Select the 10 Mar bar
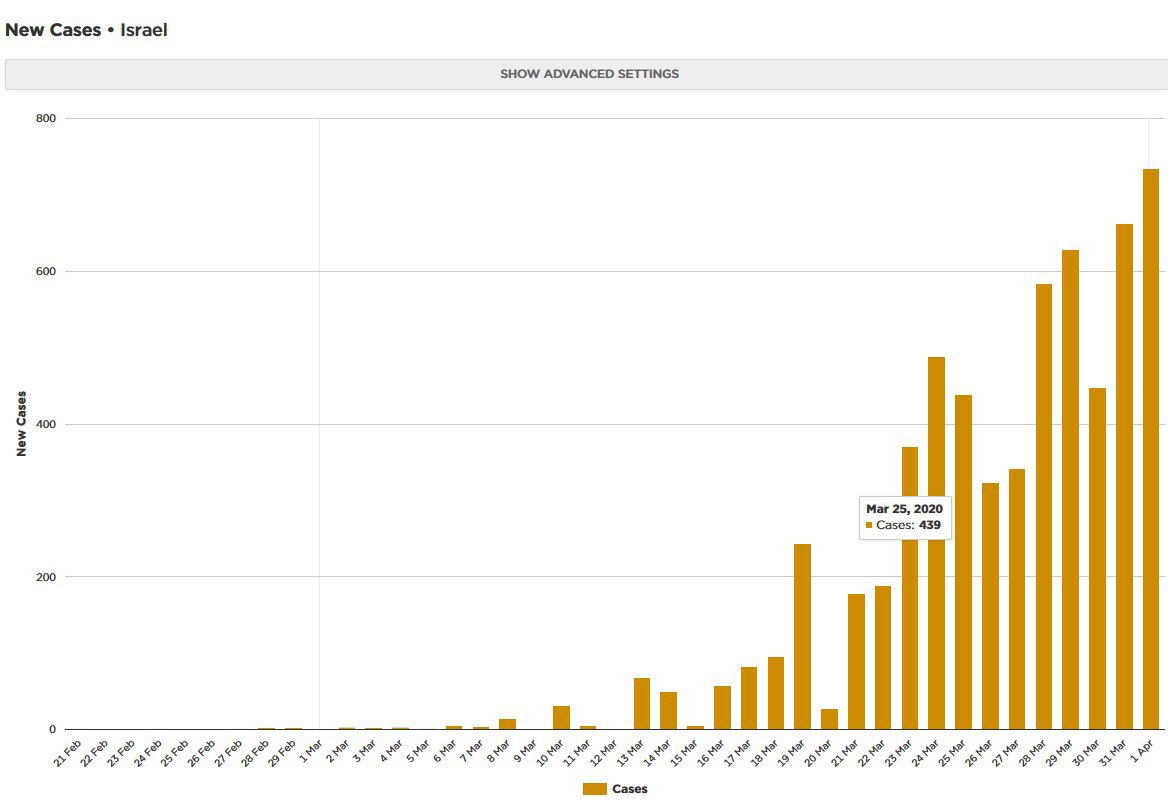The image size is (1168, 805). [x=561, y=718]
